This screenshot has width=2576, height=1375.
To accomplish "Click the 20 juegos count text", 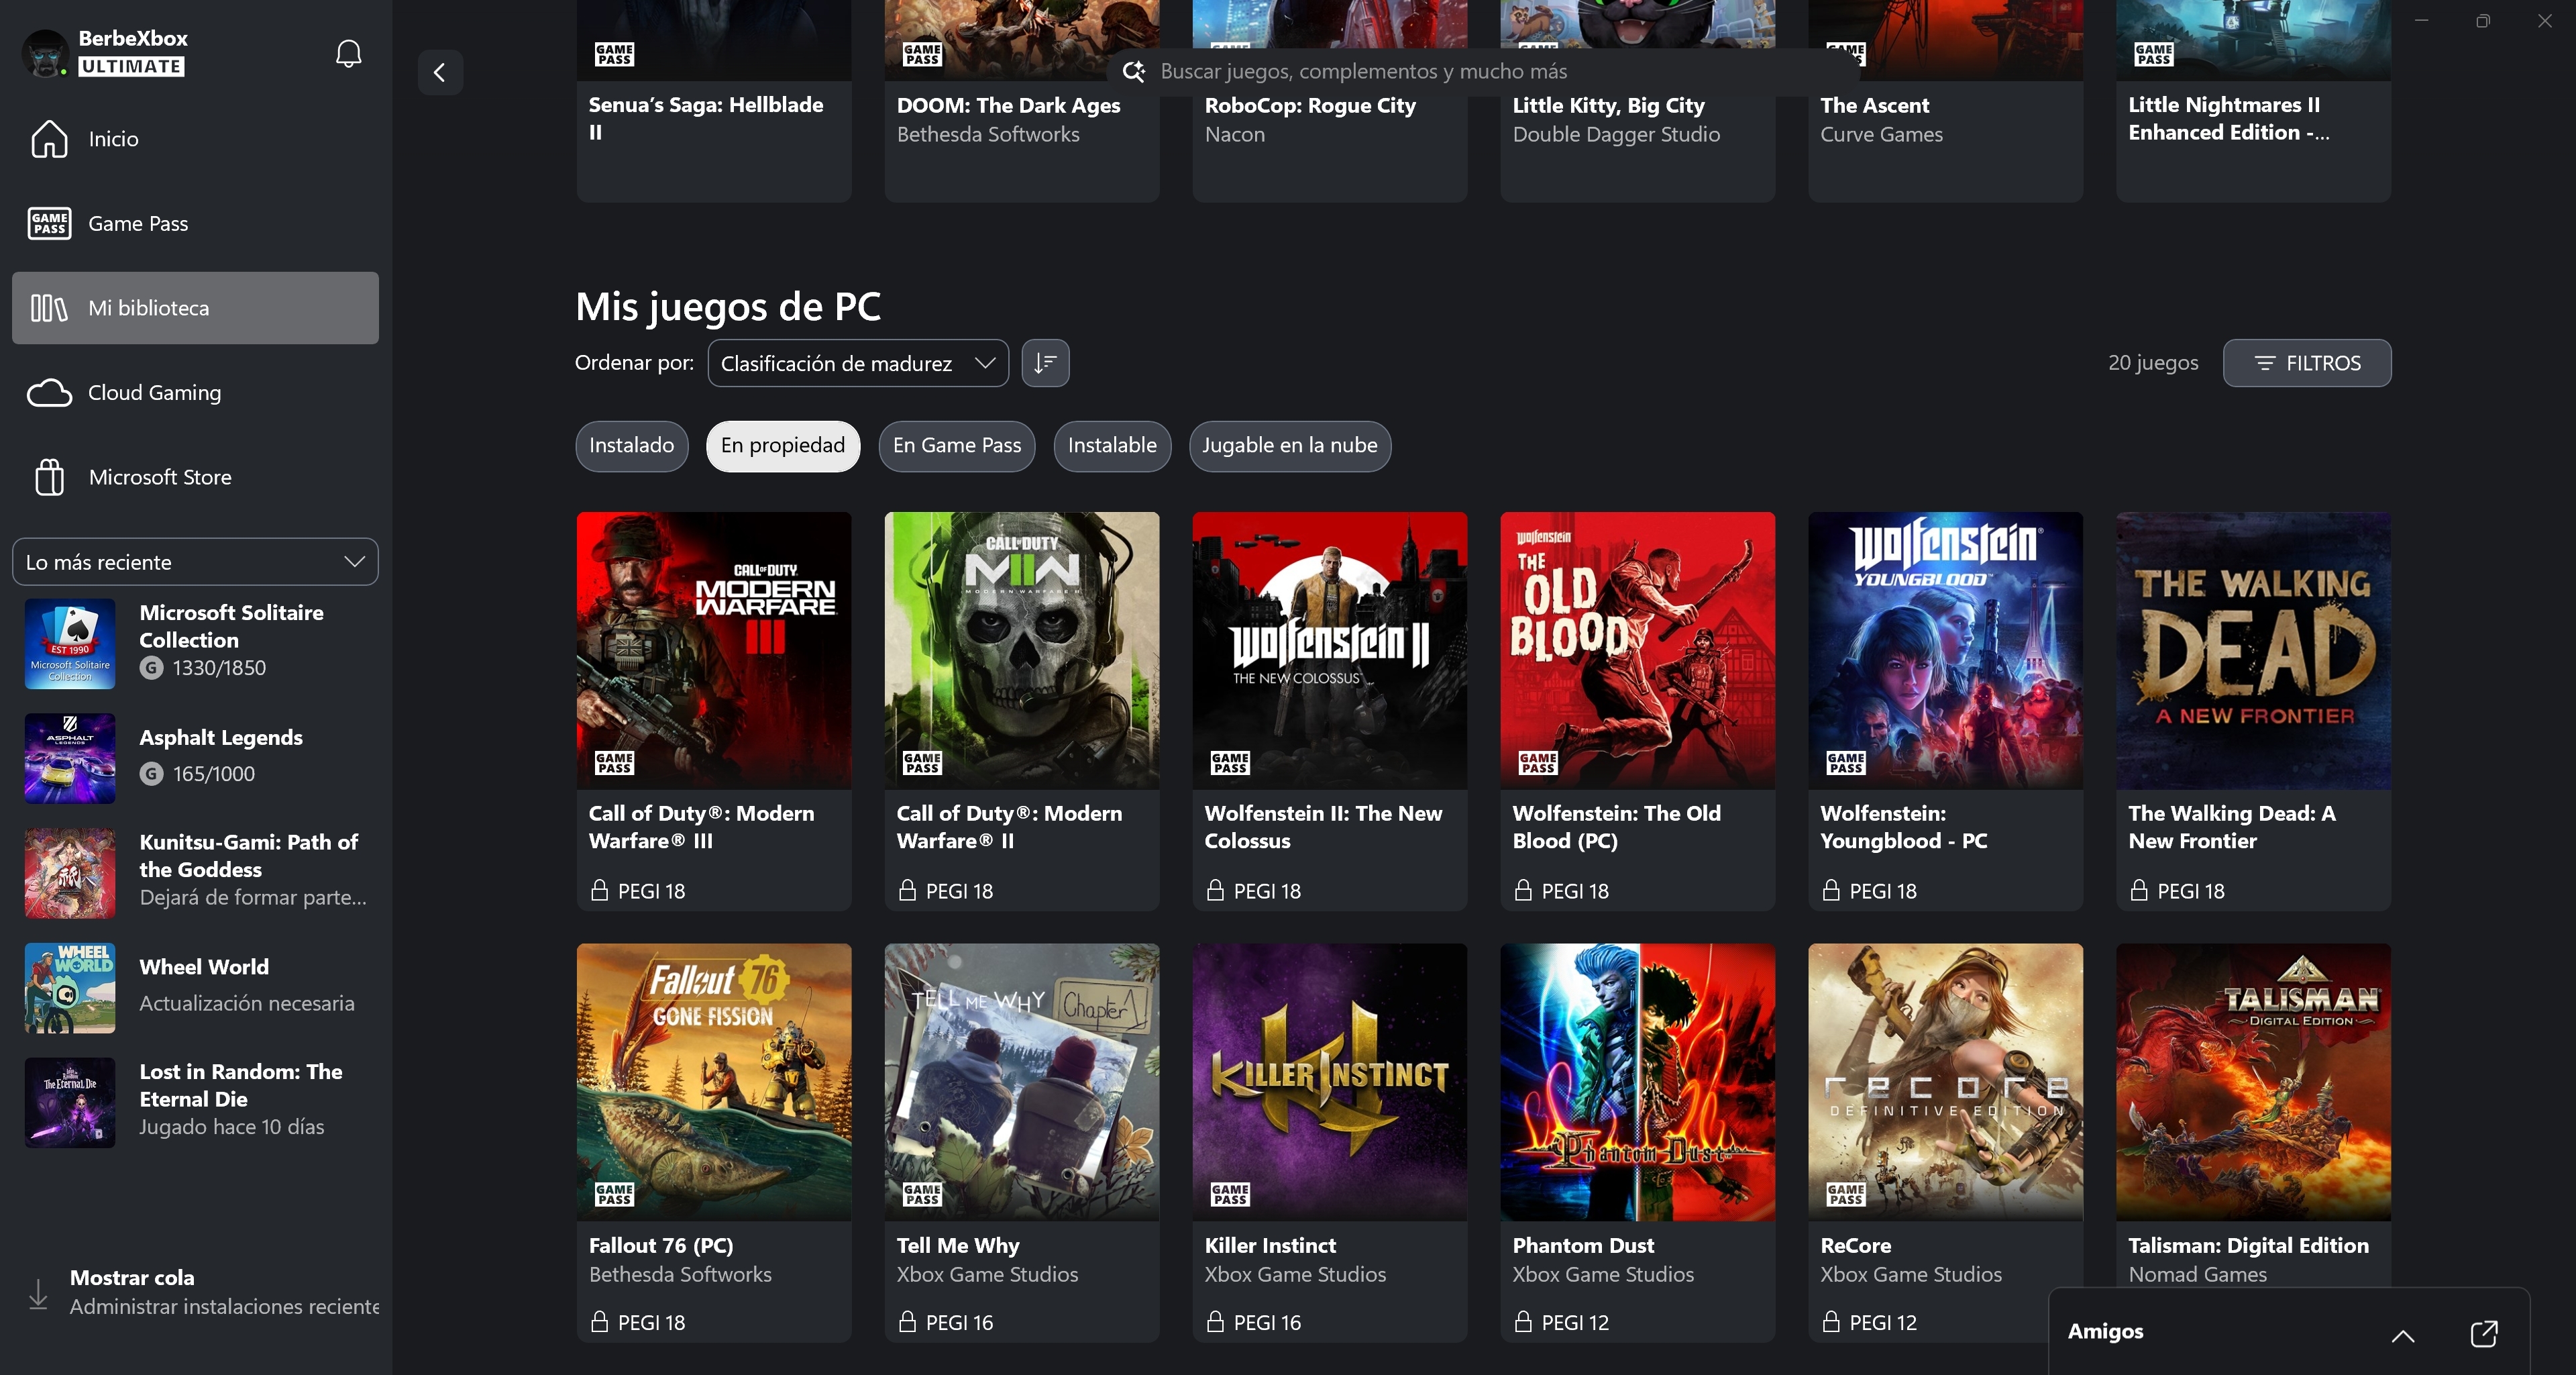I will point(2153,363).
